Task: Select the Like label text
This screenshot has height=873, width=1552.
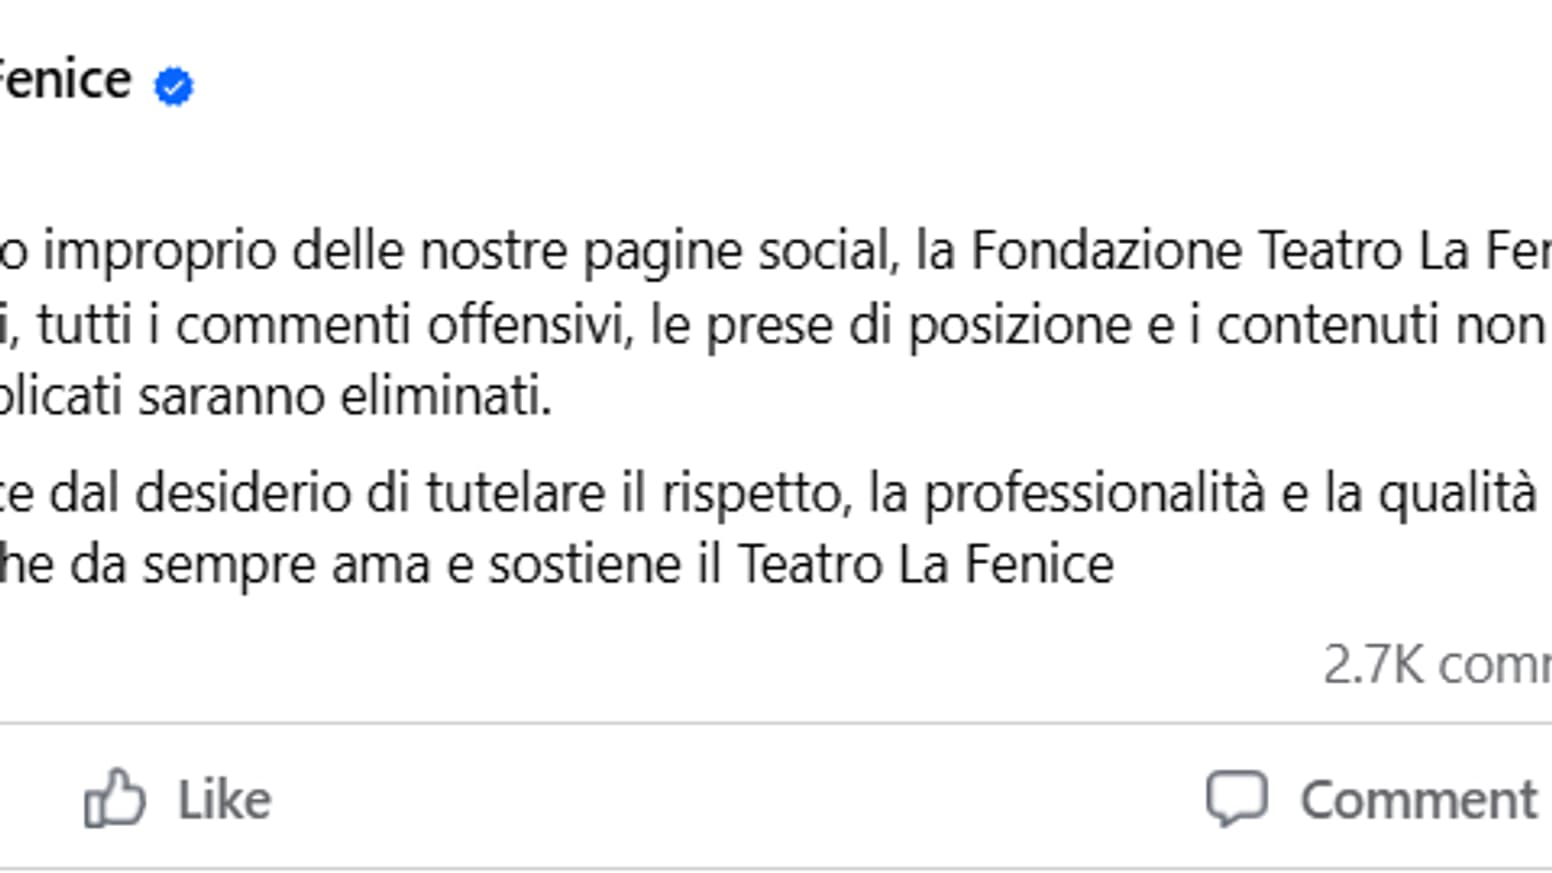Action: (x=222, y=797)
